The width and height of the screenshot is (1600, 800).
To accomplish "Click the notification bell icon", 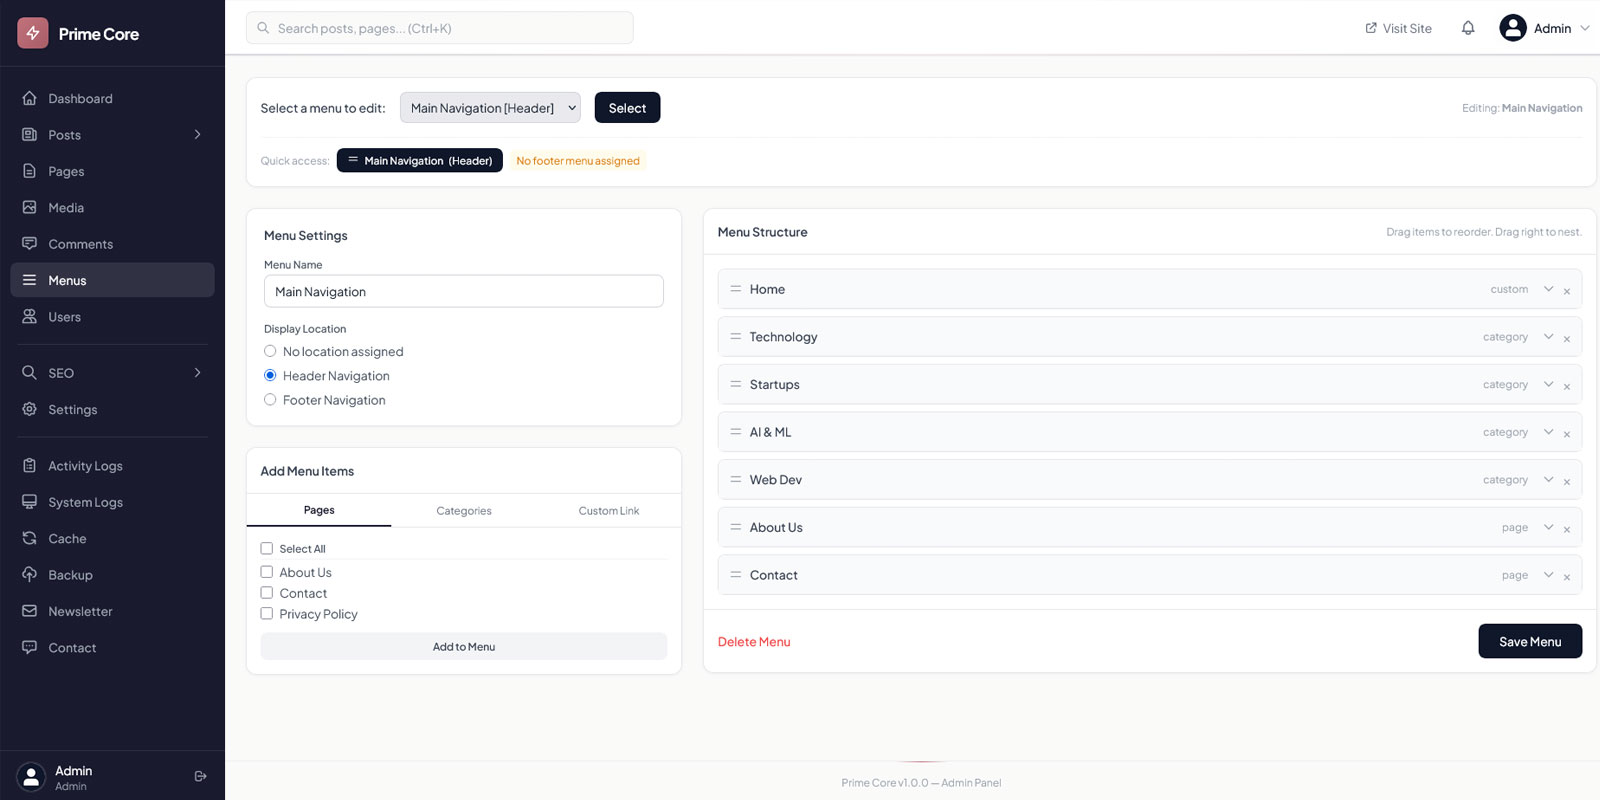I will click(x=1467, y=28).
